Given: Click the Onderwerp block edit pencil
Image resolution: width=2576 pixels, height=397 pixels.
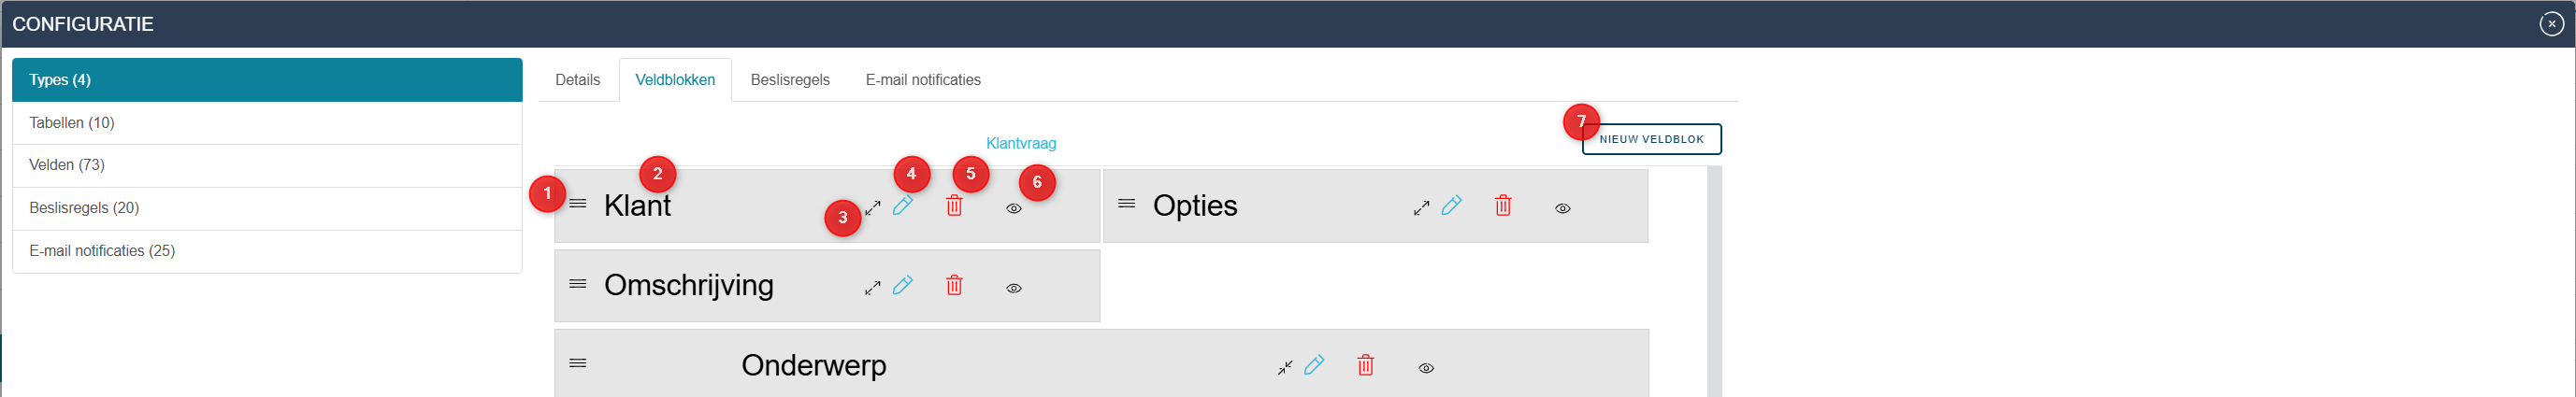Looking at the screenshot, I should 1314,365.
